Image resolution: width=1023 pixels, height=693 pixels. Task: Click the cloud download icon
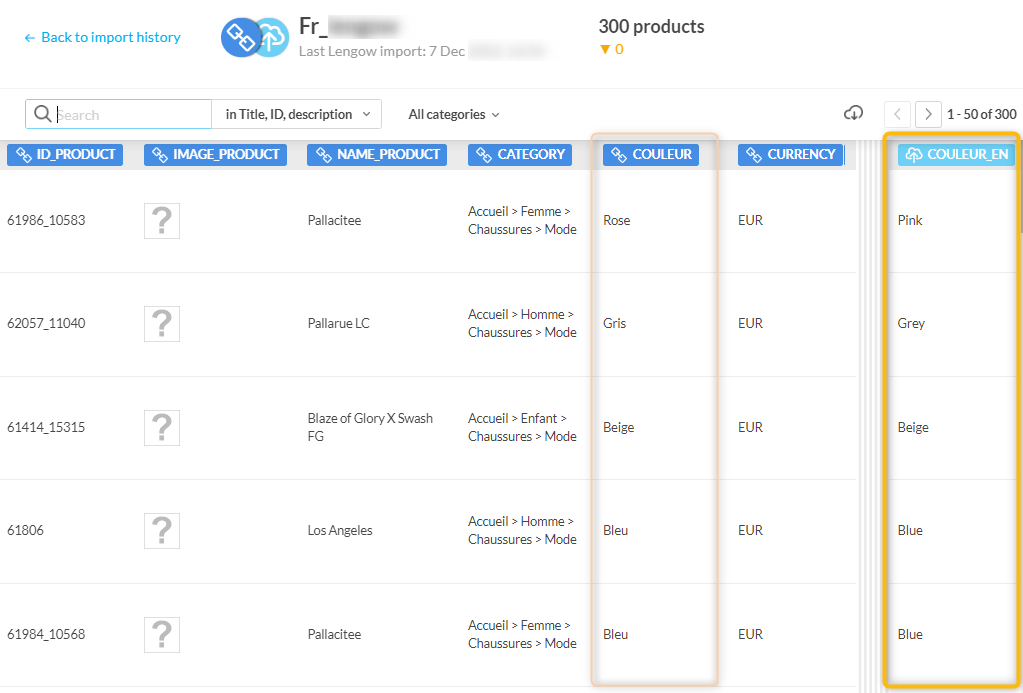[853, 114]
